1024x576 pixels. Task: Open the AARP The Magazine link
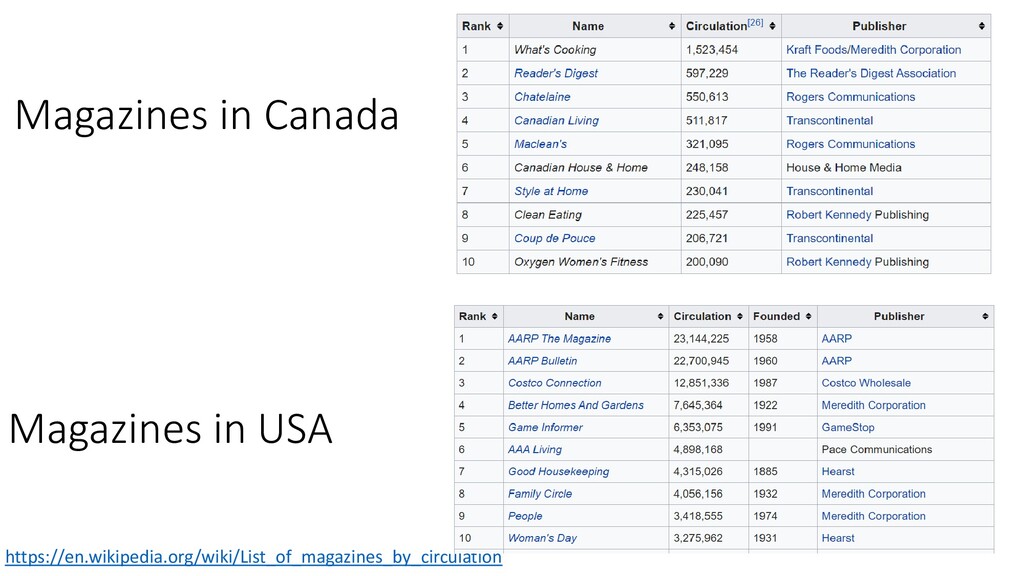pos(559,338)
